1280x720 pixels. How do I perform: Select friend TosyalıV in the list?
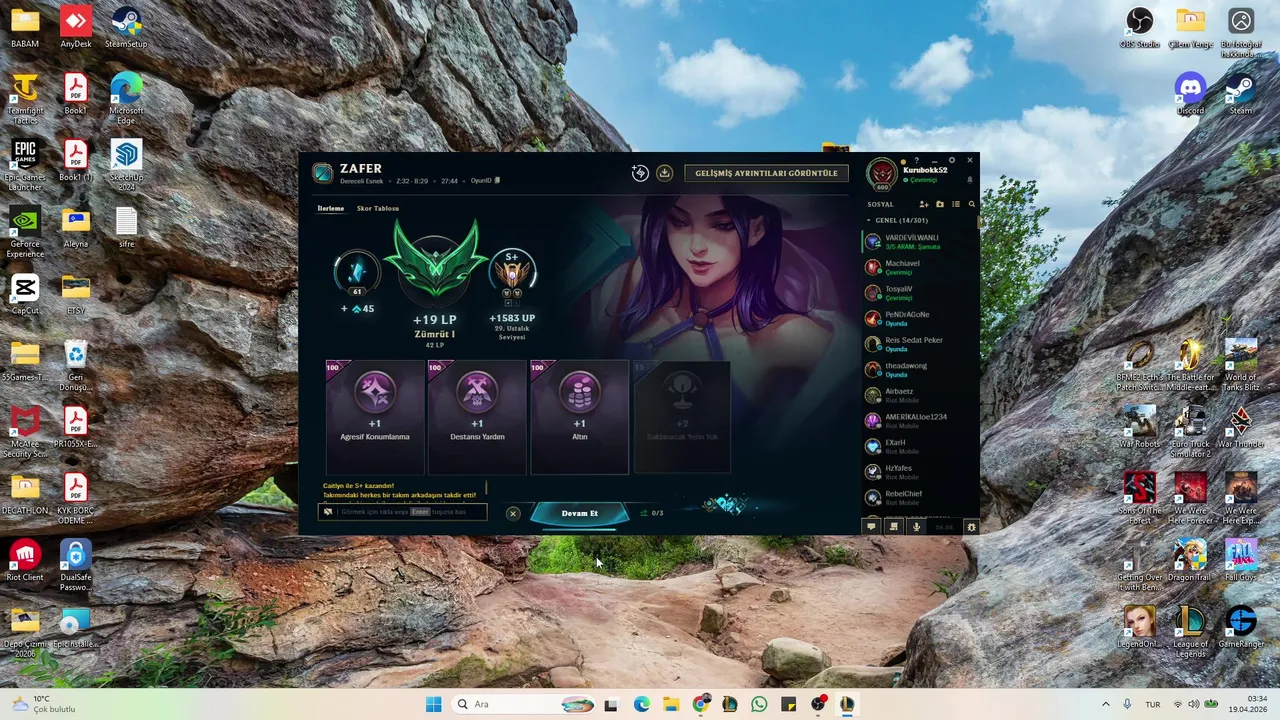click(920, 293)
